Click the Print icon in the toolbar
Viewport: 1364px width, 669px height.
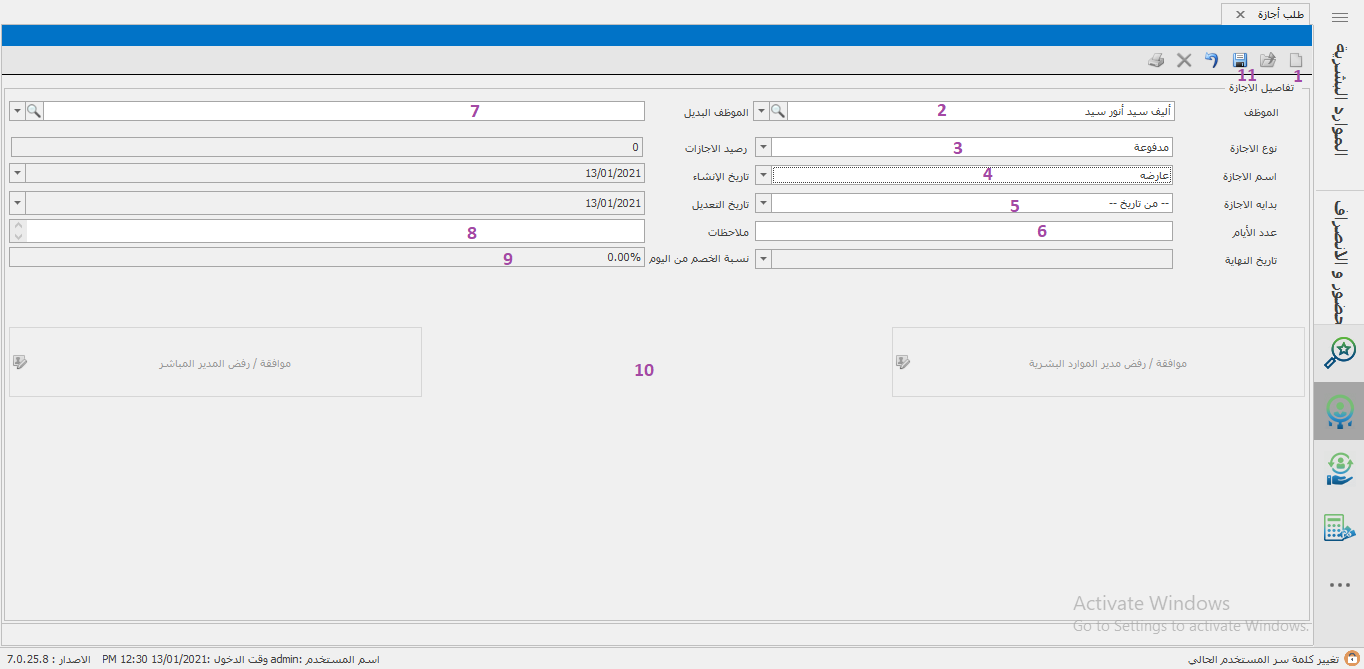click(1156, 61)
